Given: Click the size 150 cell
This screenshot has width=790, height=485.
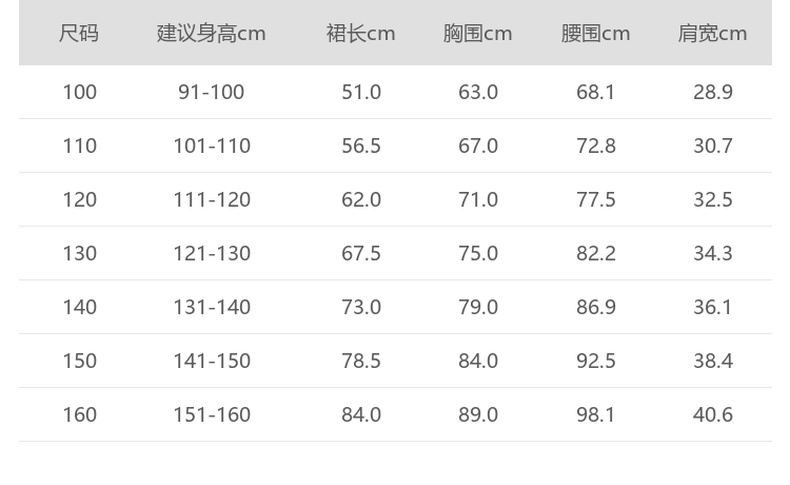Looking at the screenshot, I should [79, 361].
